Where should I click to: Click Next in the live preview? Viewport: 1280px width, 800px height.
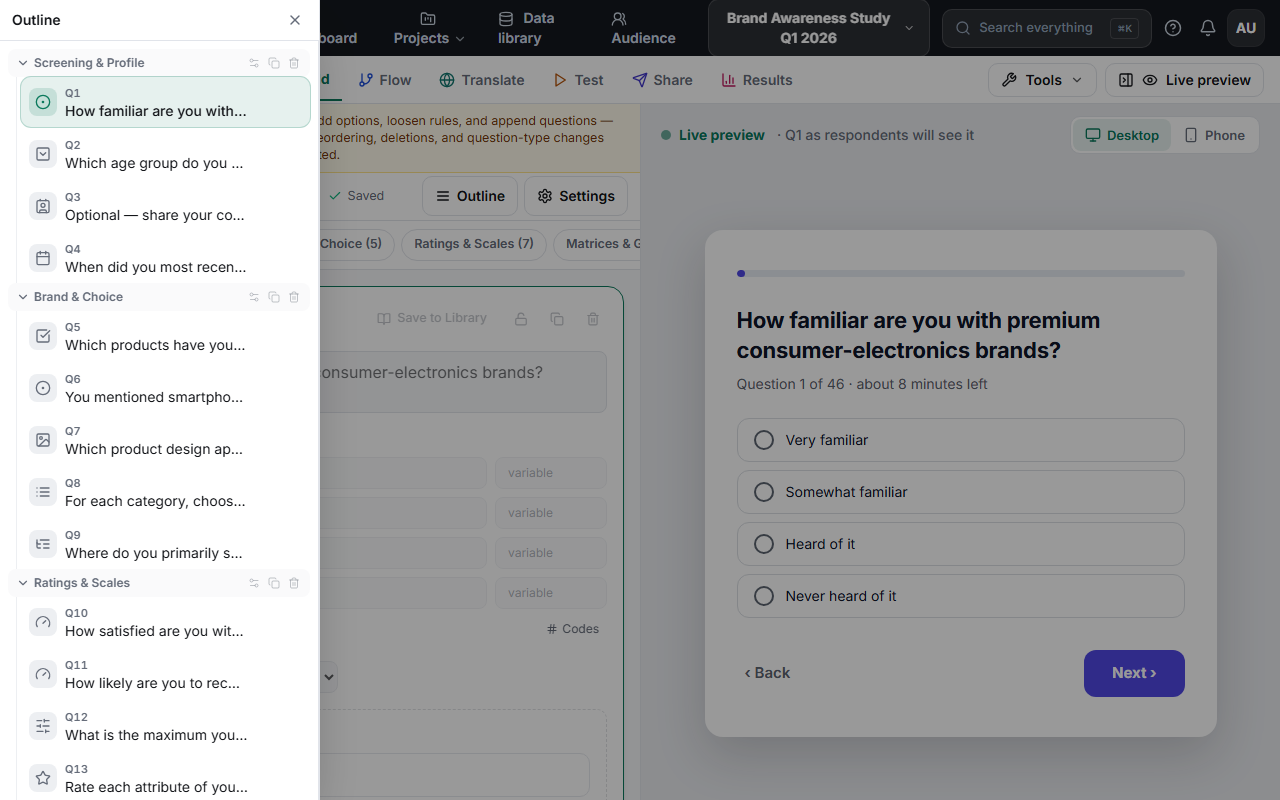click(1134, 673)
